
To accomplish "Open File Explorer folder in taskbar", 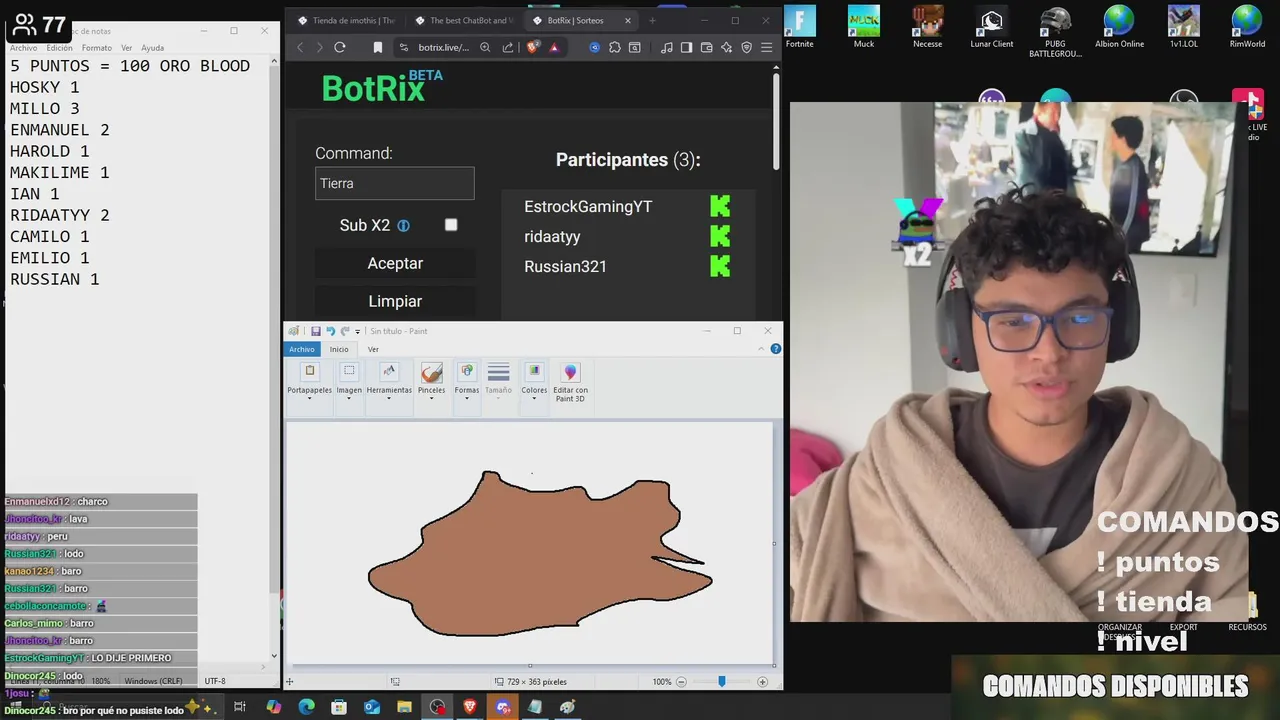I will [x=404, y=707].
